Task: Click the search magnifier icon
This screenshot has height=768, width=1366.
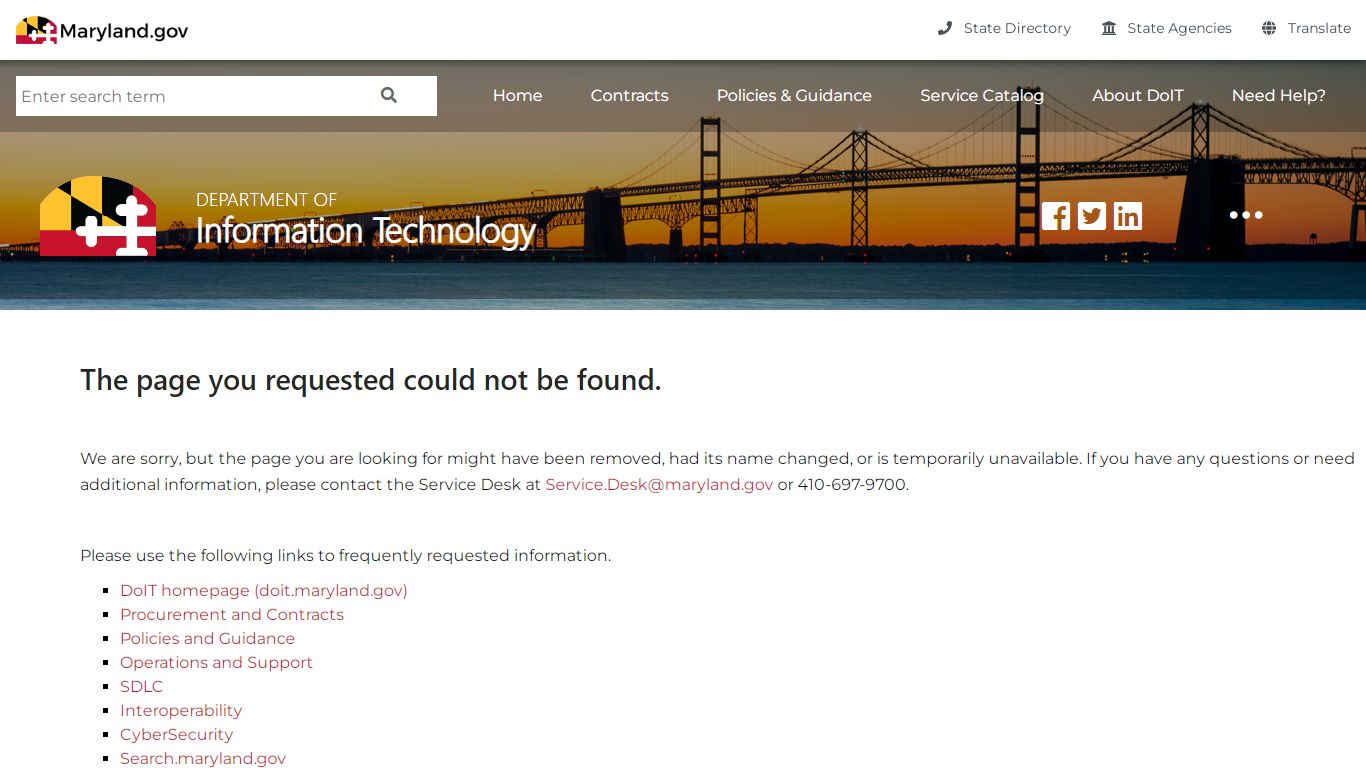Action: [389, 96]
